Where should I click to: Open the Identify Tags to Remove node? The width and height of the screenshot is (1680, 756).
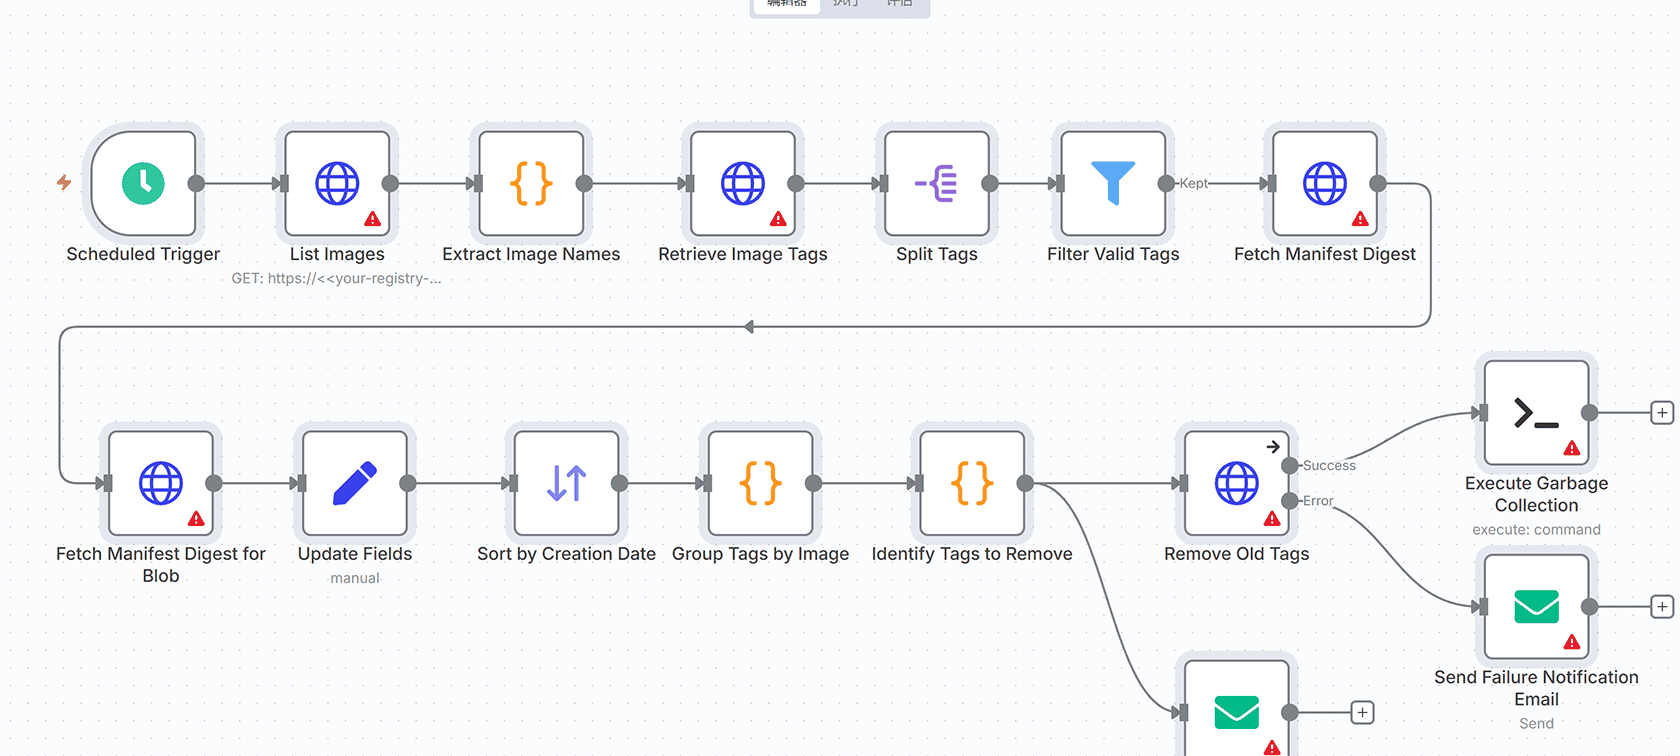tap(971, 483)
